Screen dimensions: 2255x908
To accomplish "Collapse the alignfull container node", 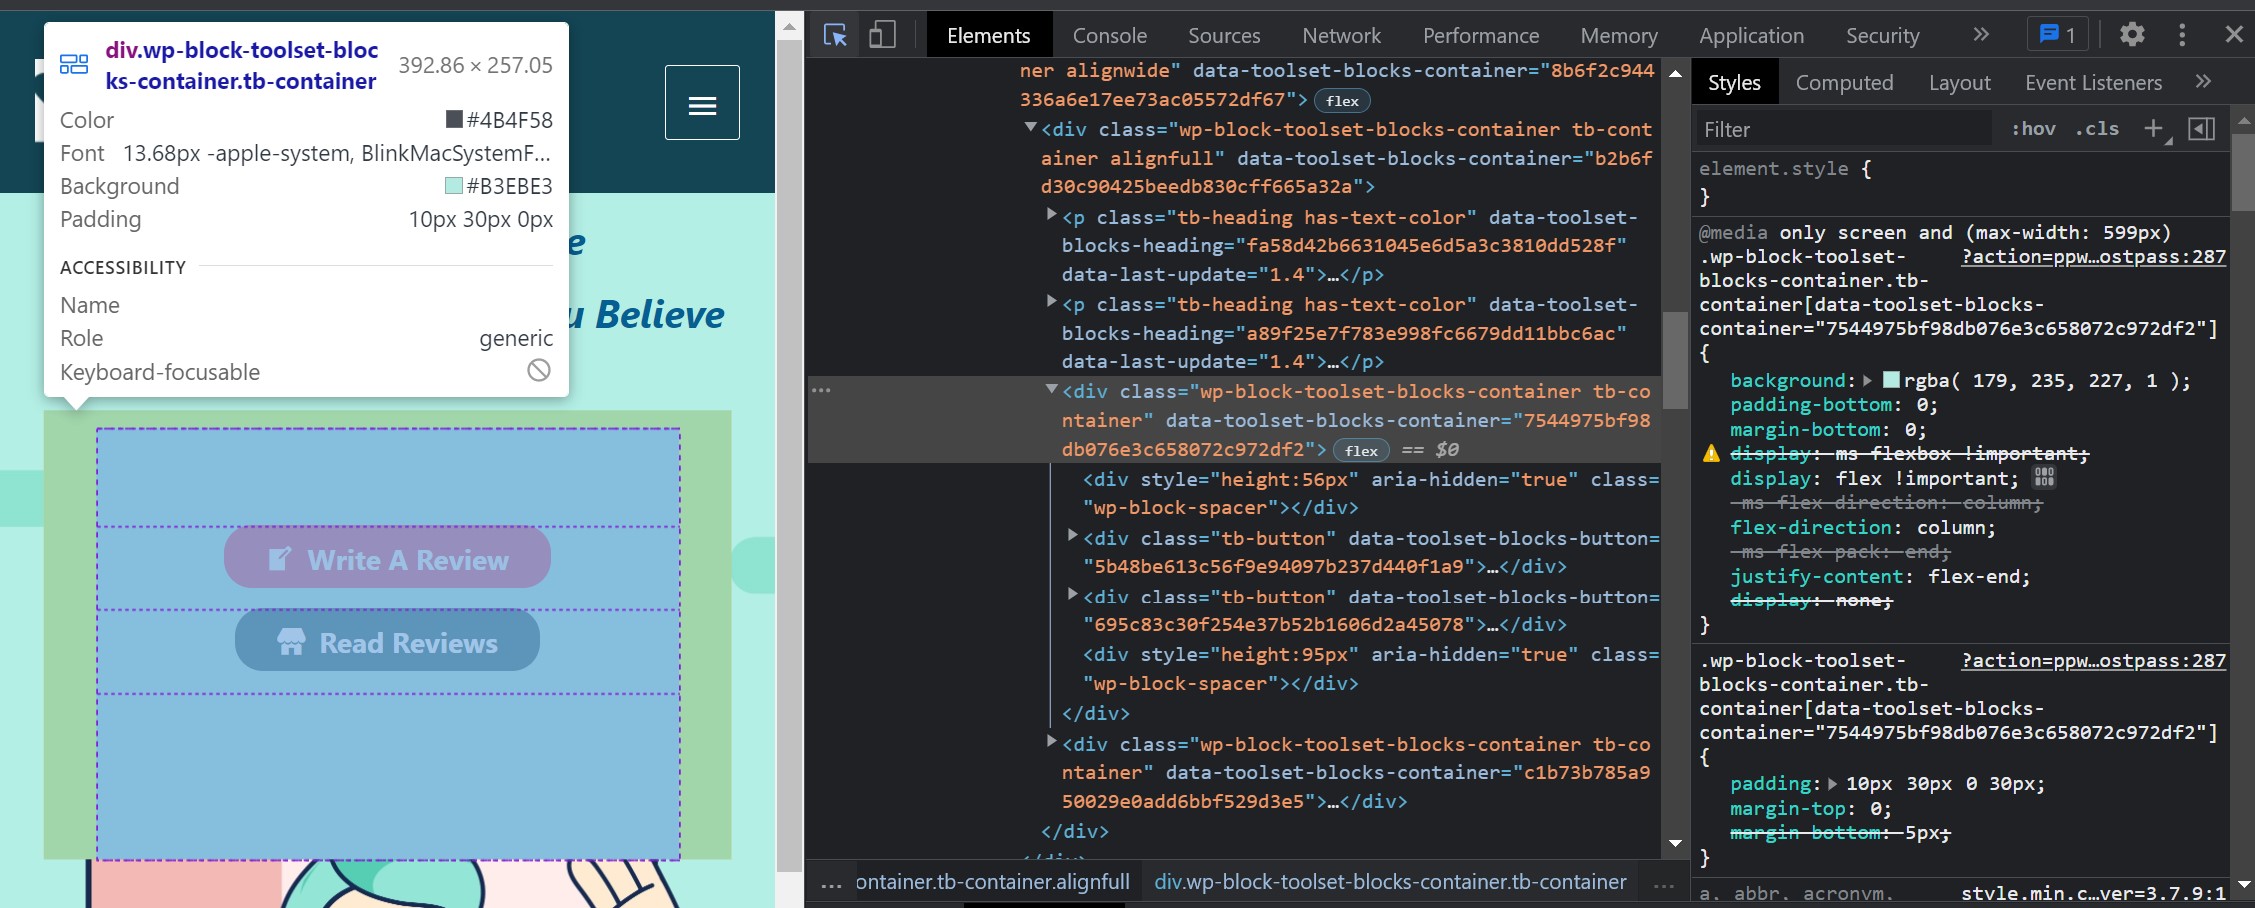I will point(1030,128).
